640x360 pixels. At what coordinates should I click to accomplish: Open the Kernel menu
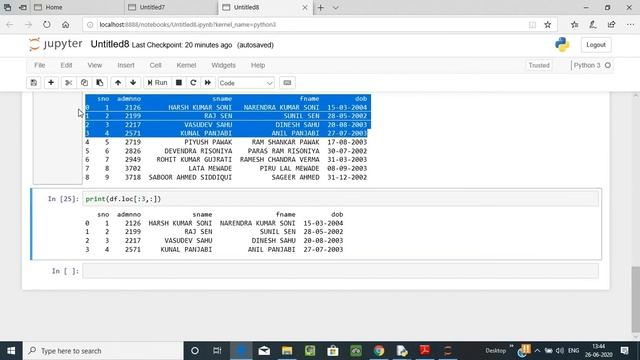tap(186, 65)
